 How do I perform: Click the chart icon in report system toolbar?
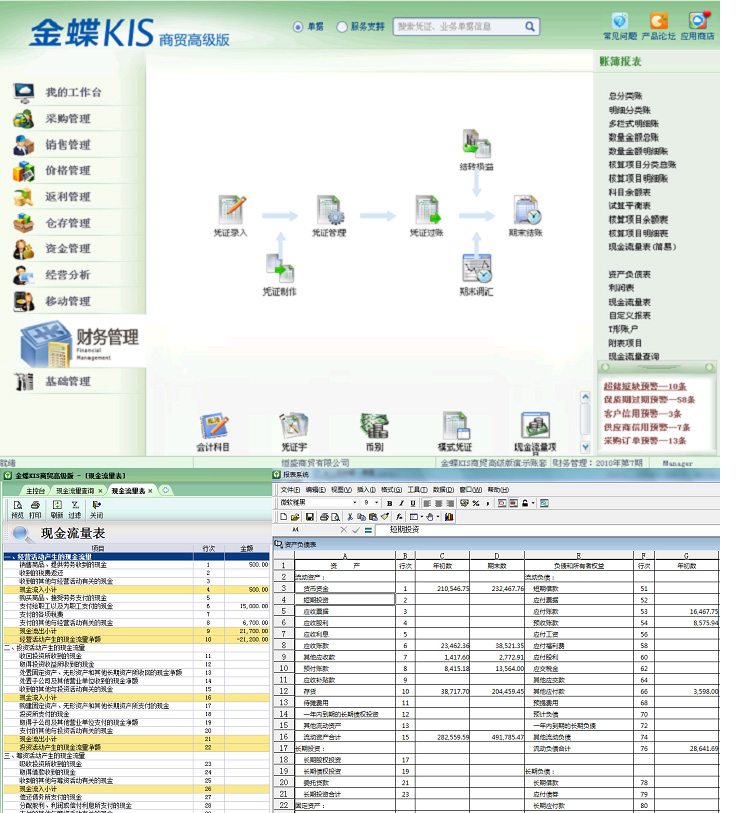tap(449, 517)
